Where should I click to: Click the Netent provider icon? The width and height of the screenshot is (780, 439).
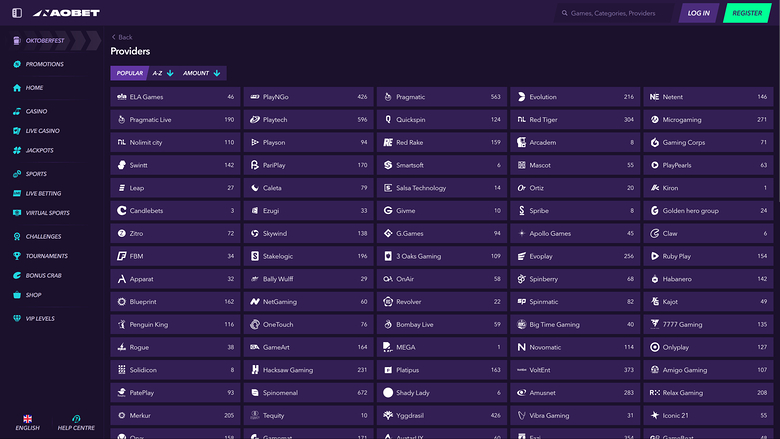click(655, 97)
